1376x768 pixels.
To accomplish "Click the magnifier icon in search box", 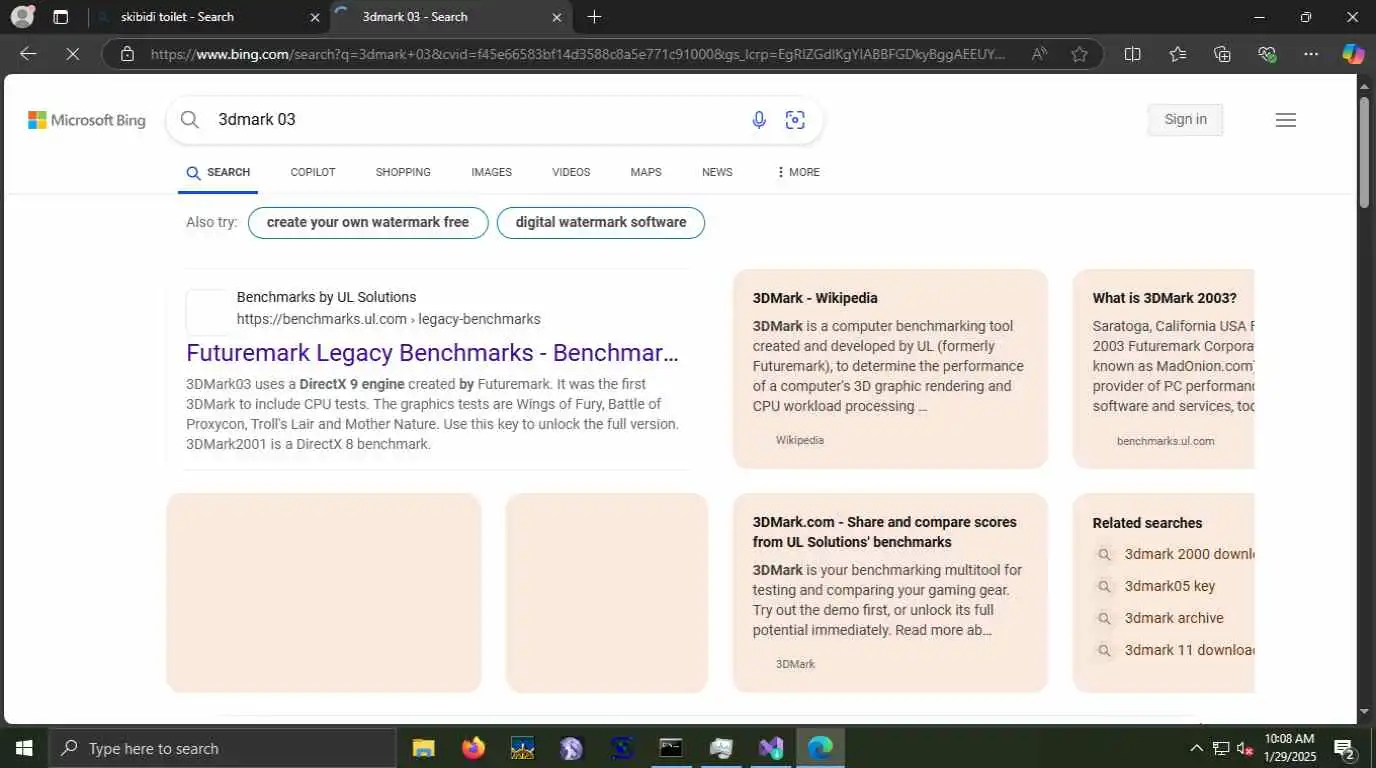I will [190, 120].
